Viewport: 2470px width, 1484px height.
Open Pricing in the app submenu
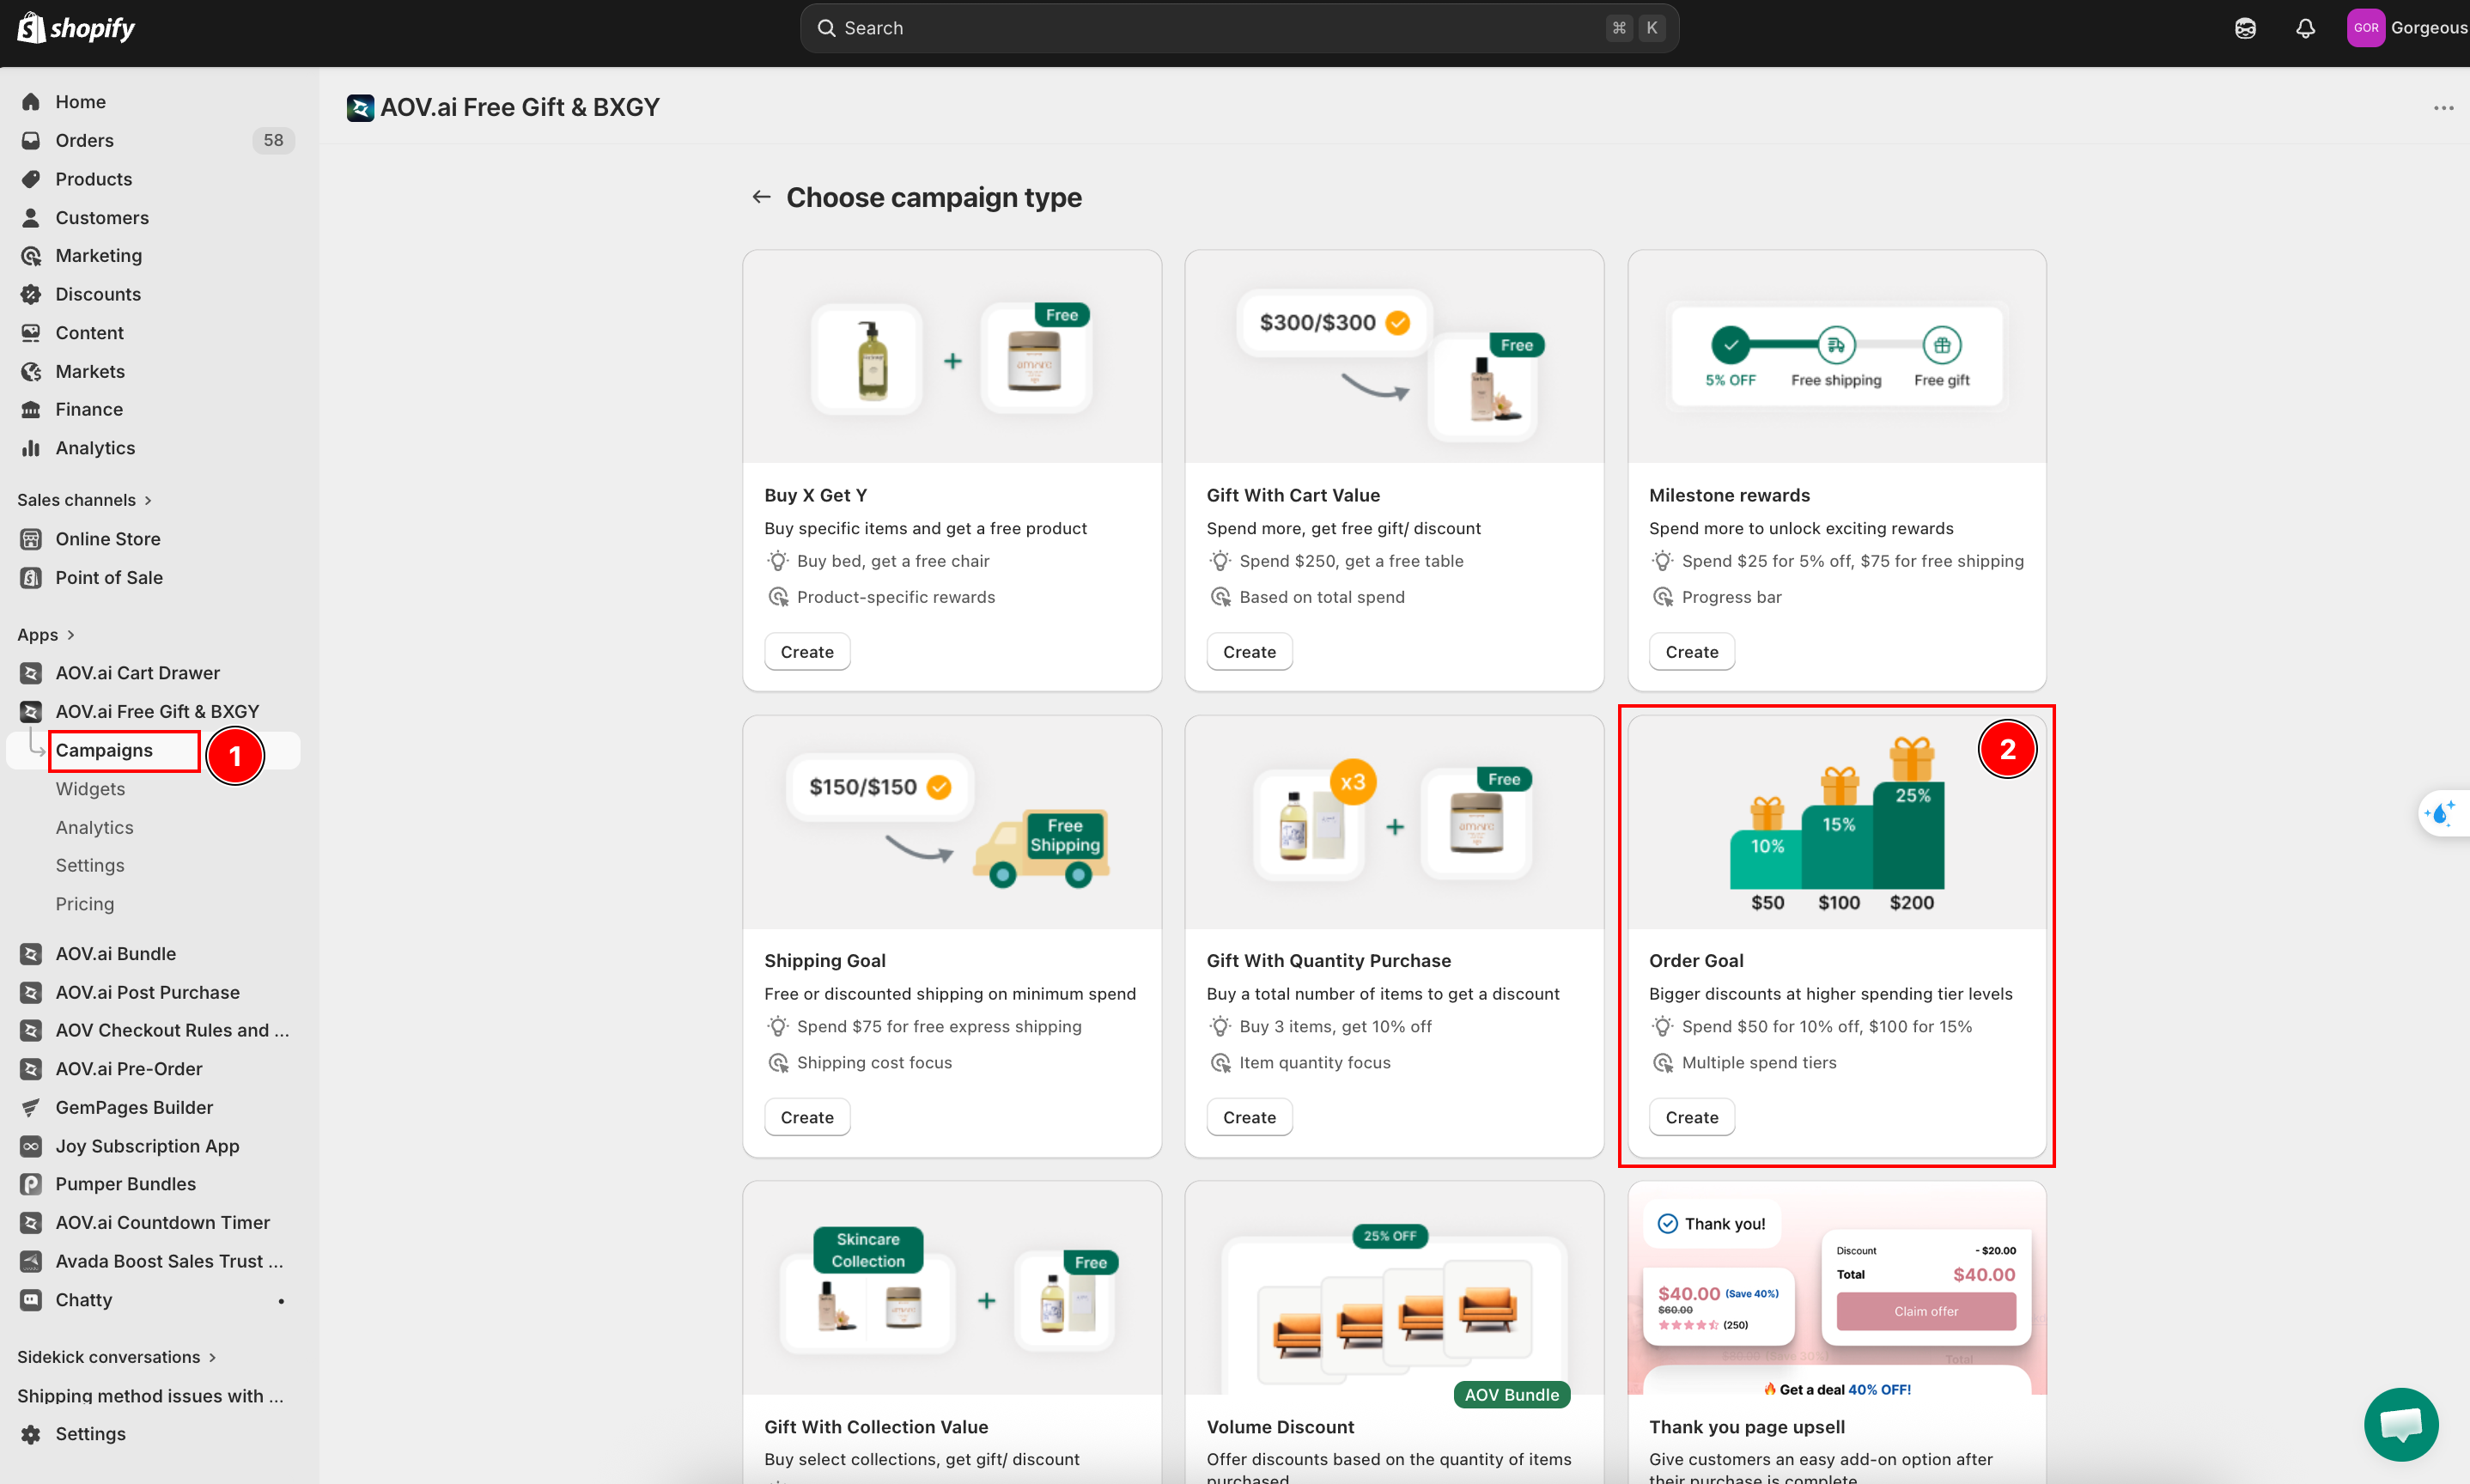click(85, 904)
